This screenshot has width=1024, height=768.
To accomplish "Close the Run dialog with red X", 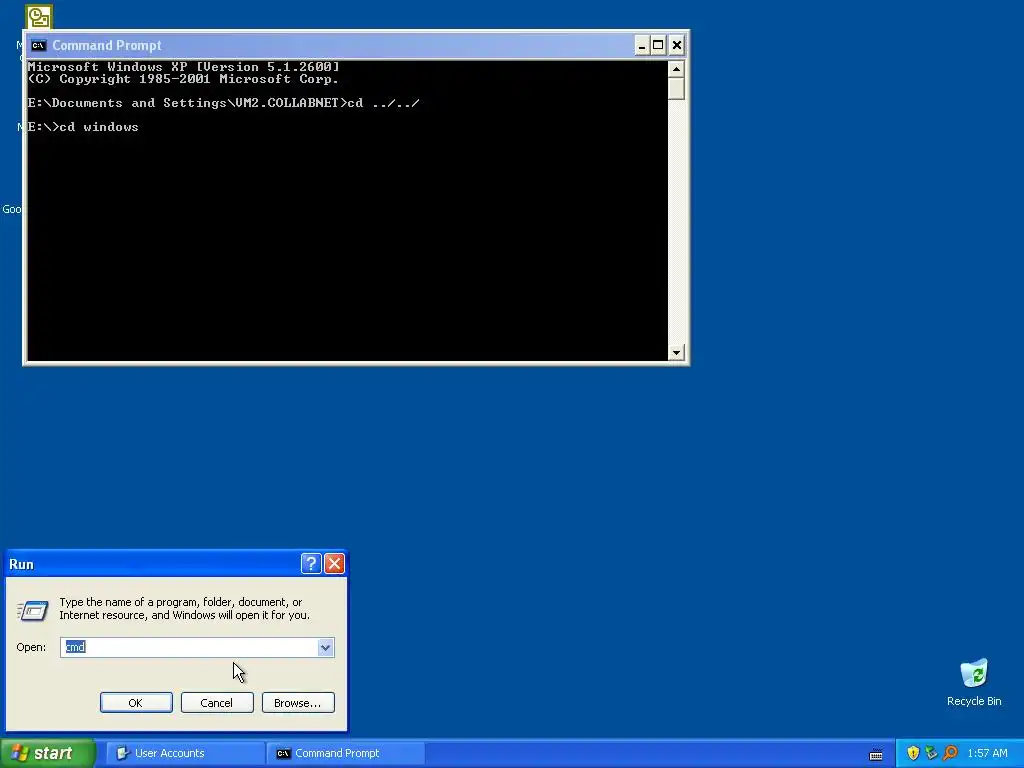I will coord(334,564).
